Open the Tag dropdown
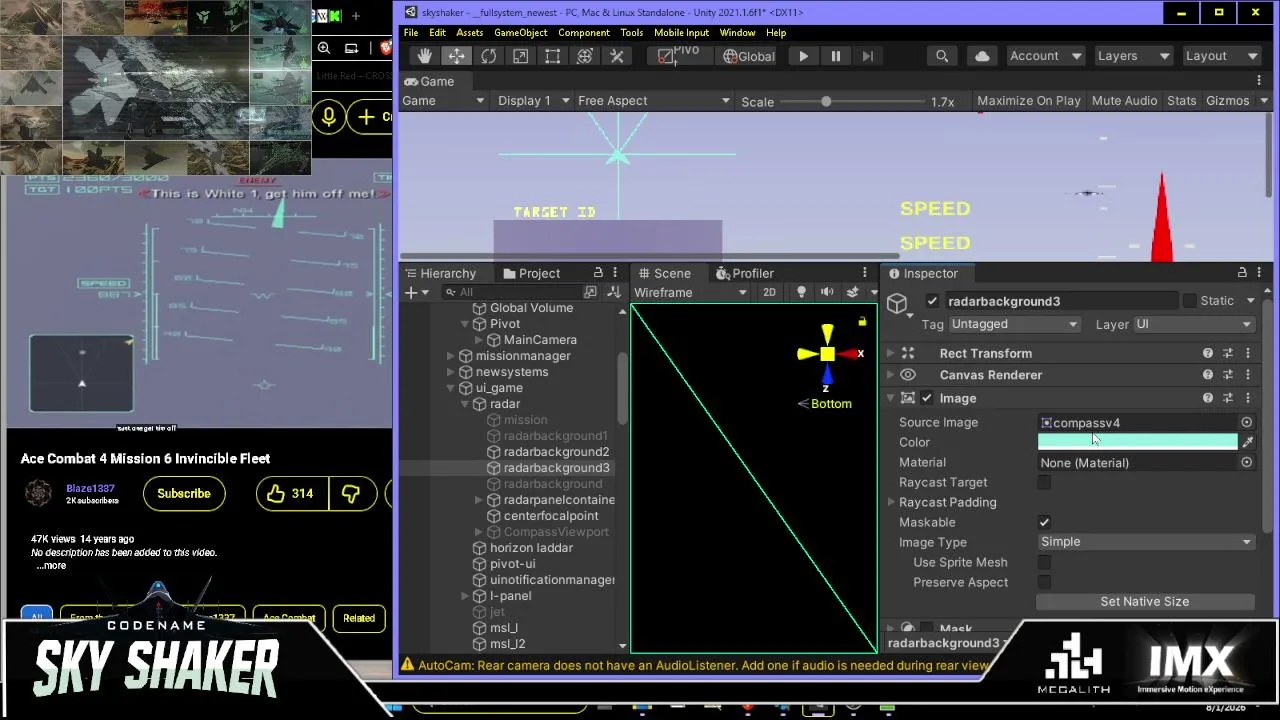The height and width of the screenshot is (720, 1280). [1014, 324]
